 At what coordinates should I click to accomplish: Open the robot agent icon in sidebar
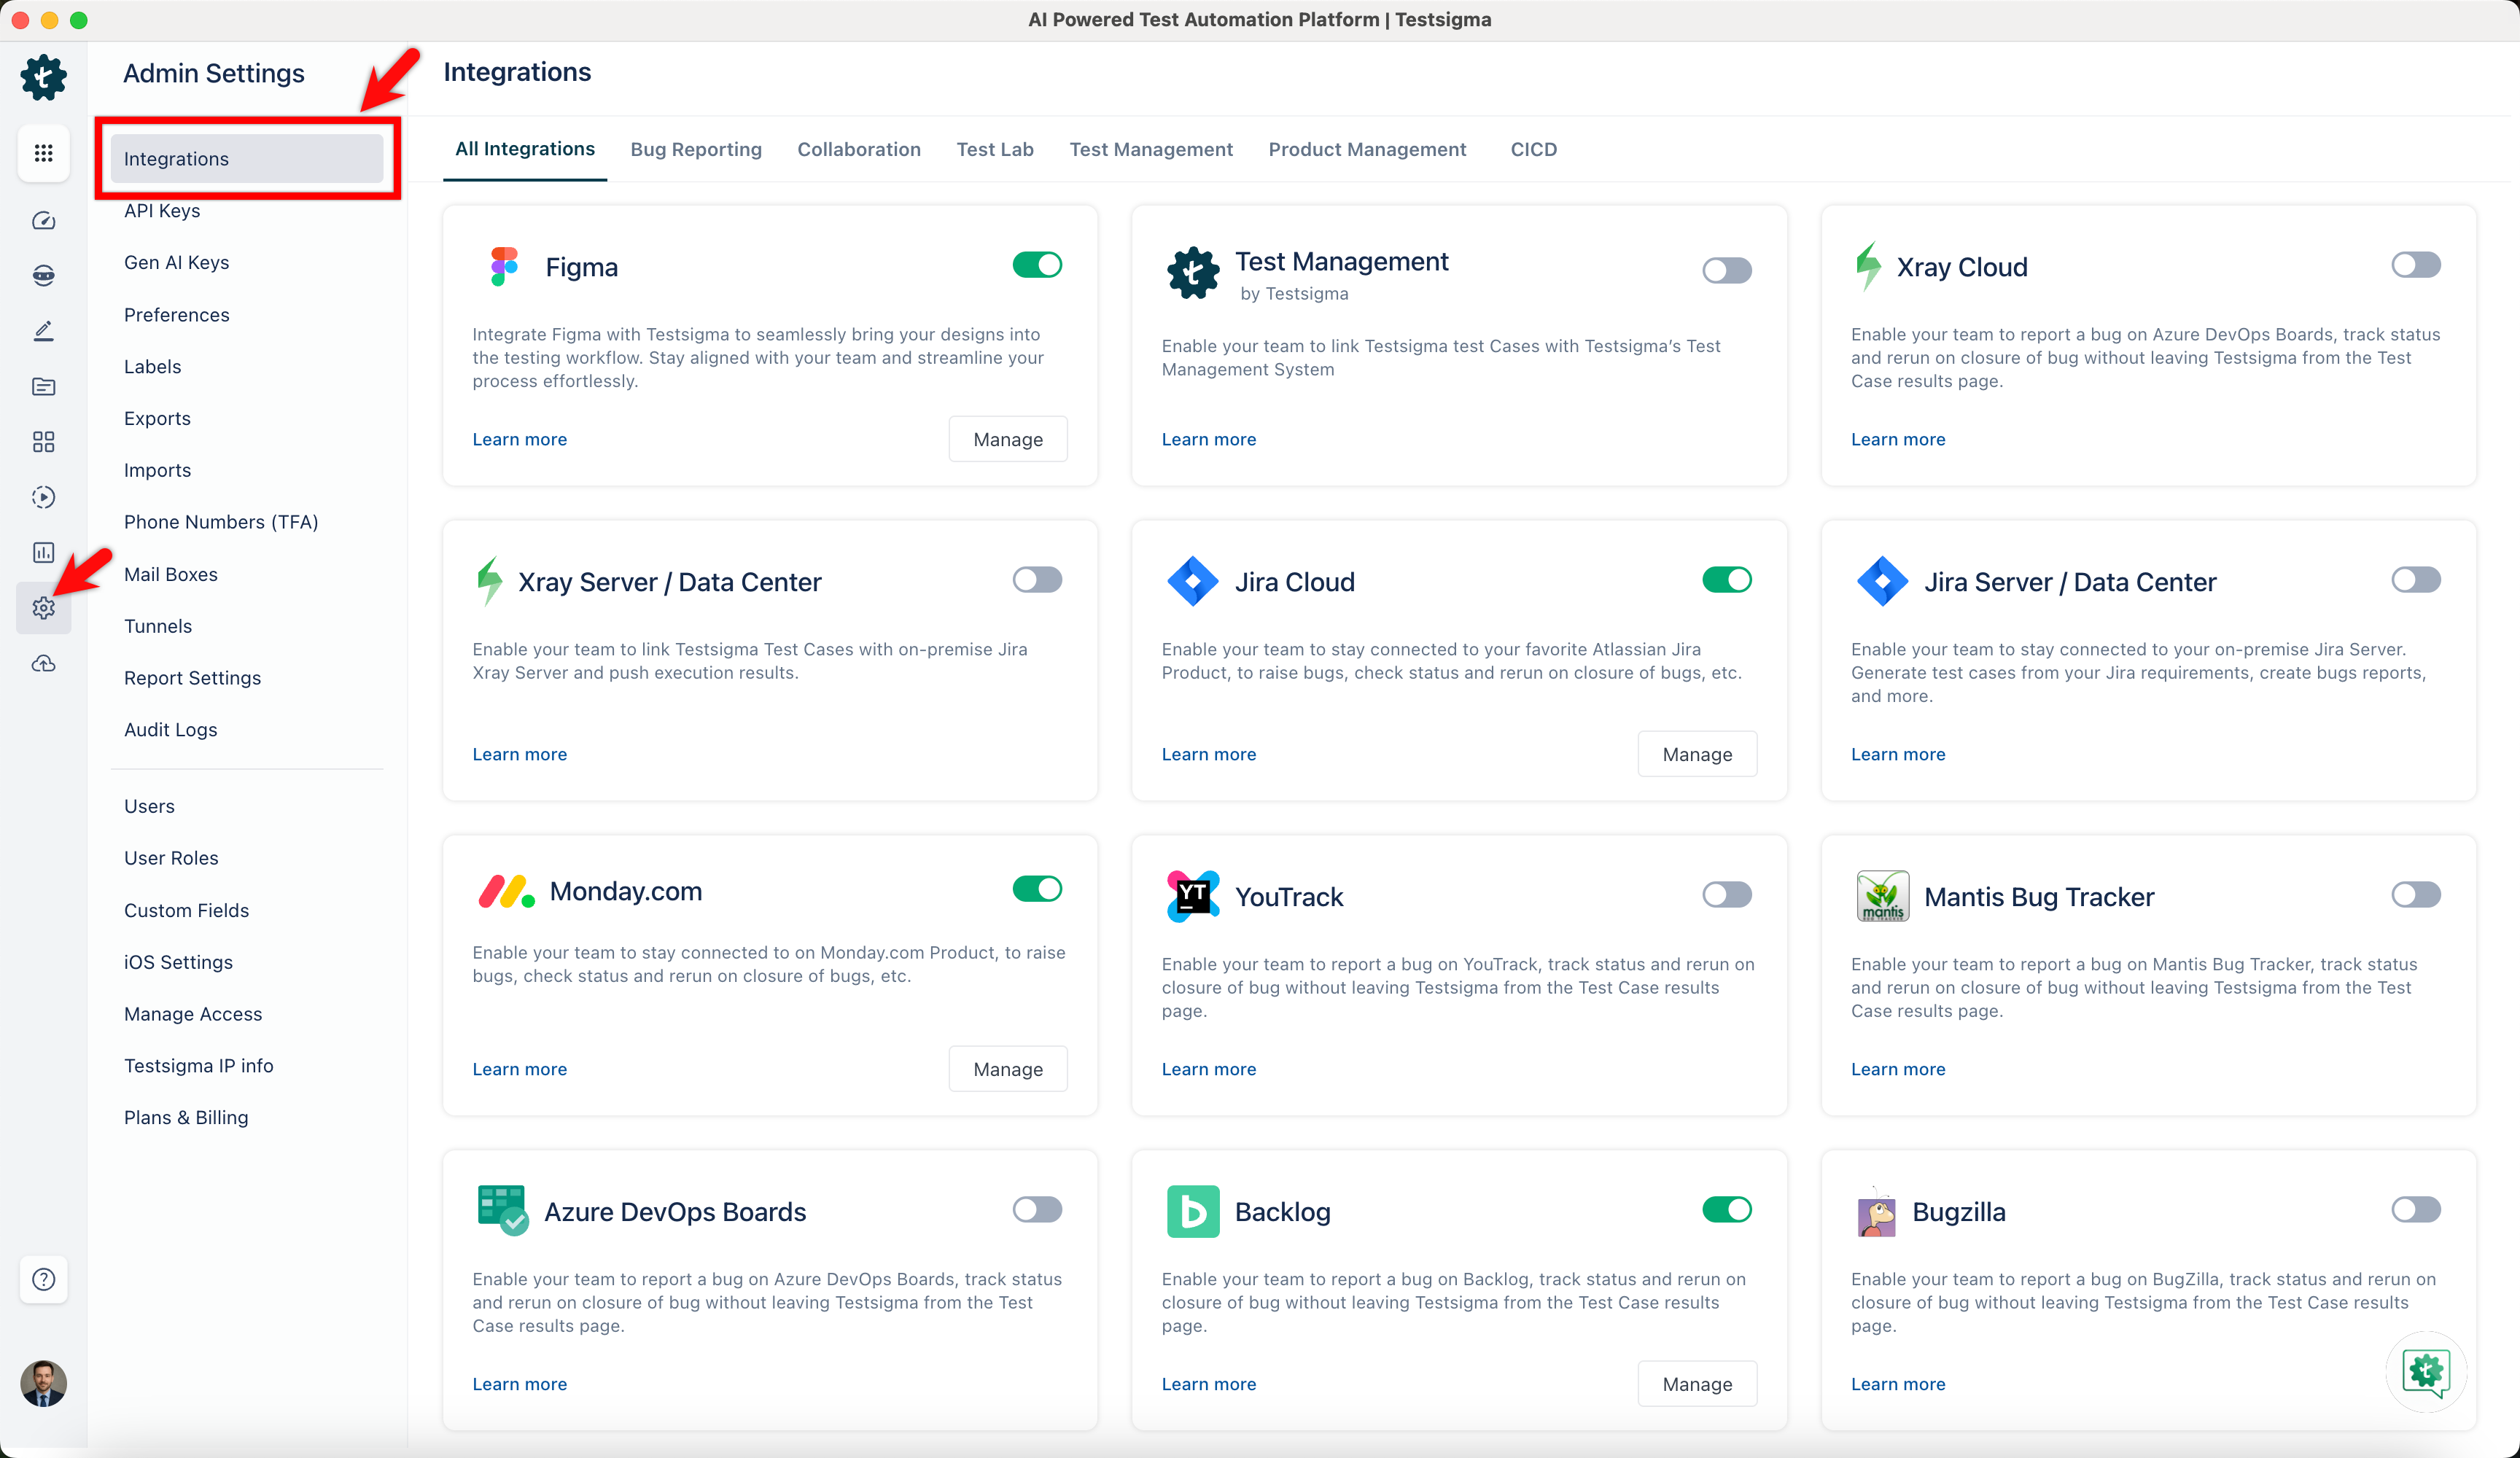[x=43, y=275]
